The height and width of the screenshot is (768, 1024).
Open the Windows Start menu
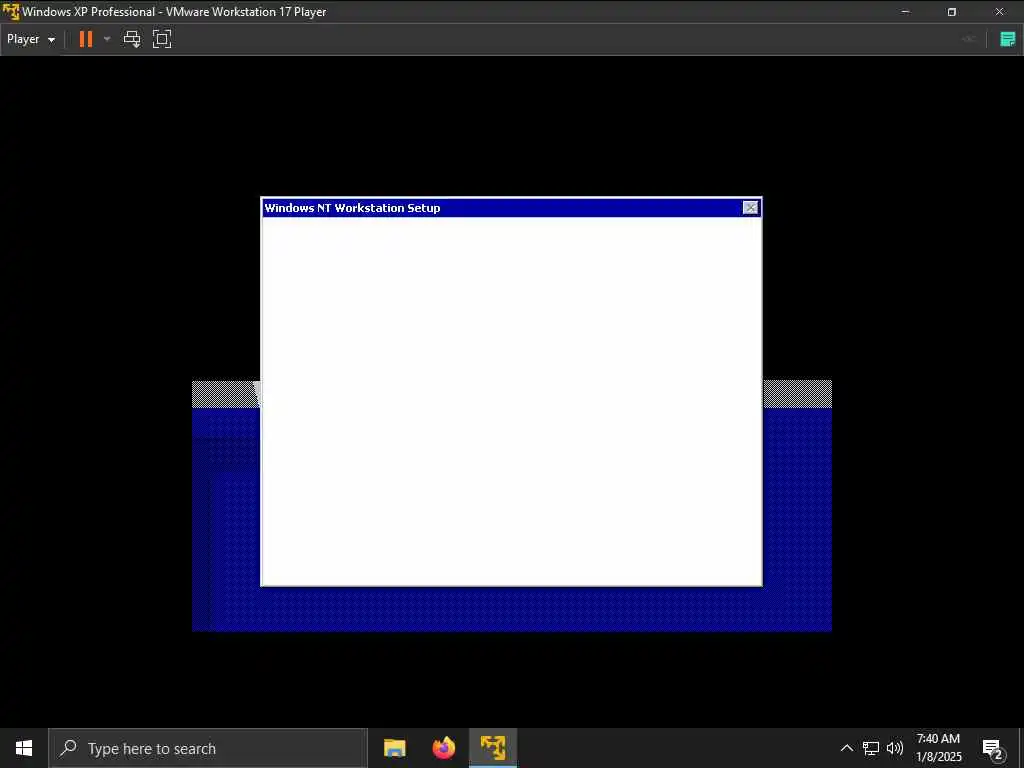[x=24, y=748]
